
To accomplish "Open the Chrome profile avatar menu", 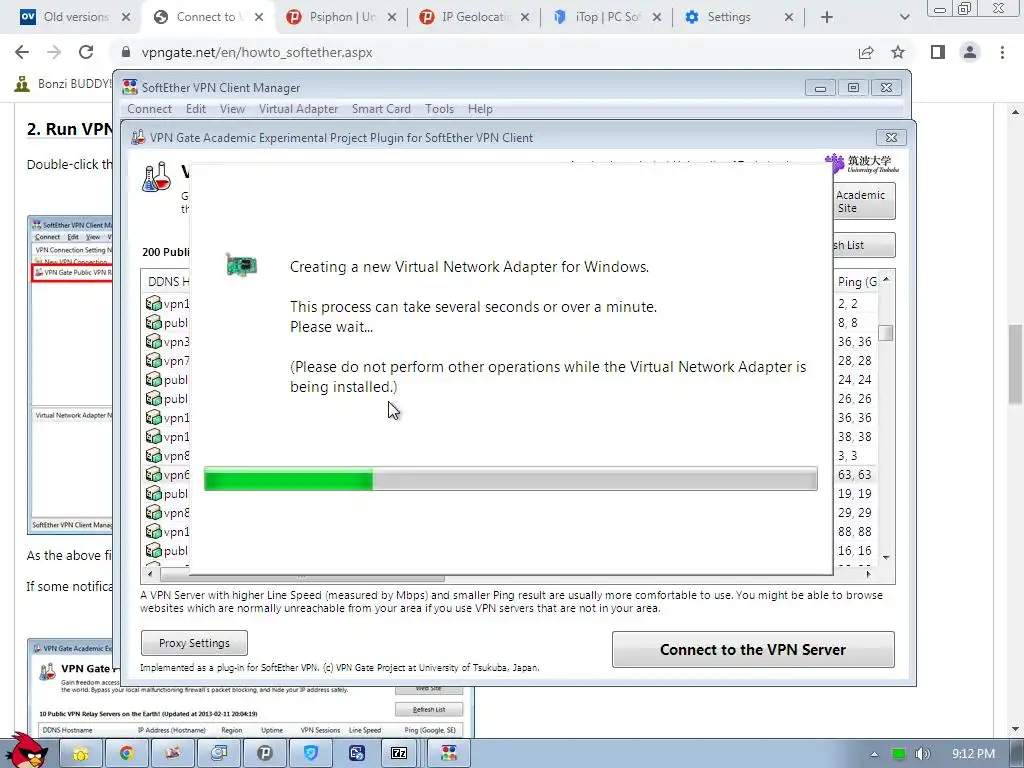I will click(970, 52).
